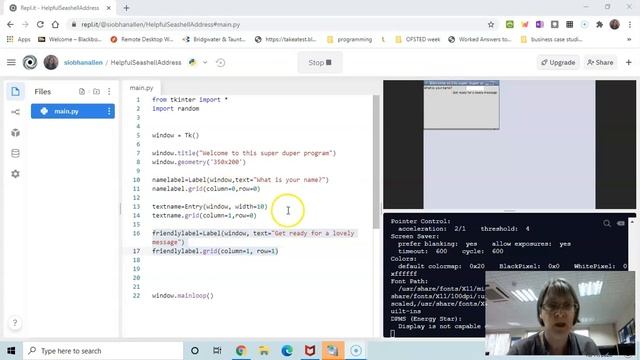Viewport: 640px width, 360px height.
Task: Click the siobhanallen username link
Action: tap(83, 62)
